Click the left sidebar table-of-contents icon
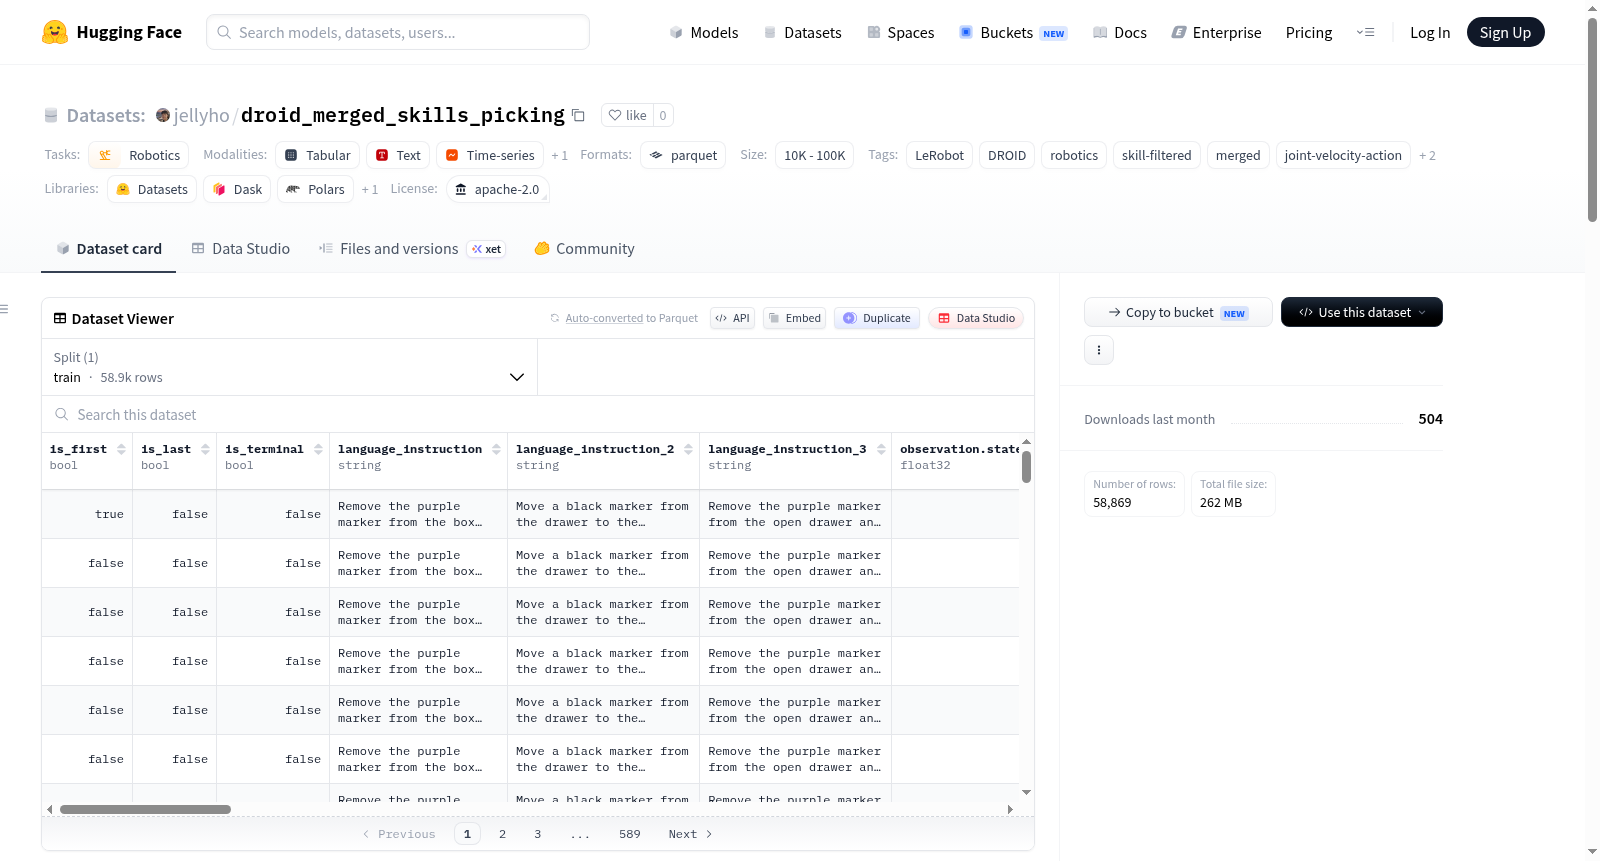Image resolution: width=1600 pixels, height=861 pixels. click(4, 309)
